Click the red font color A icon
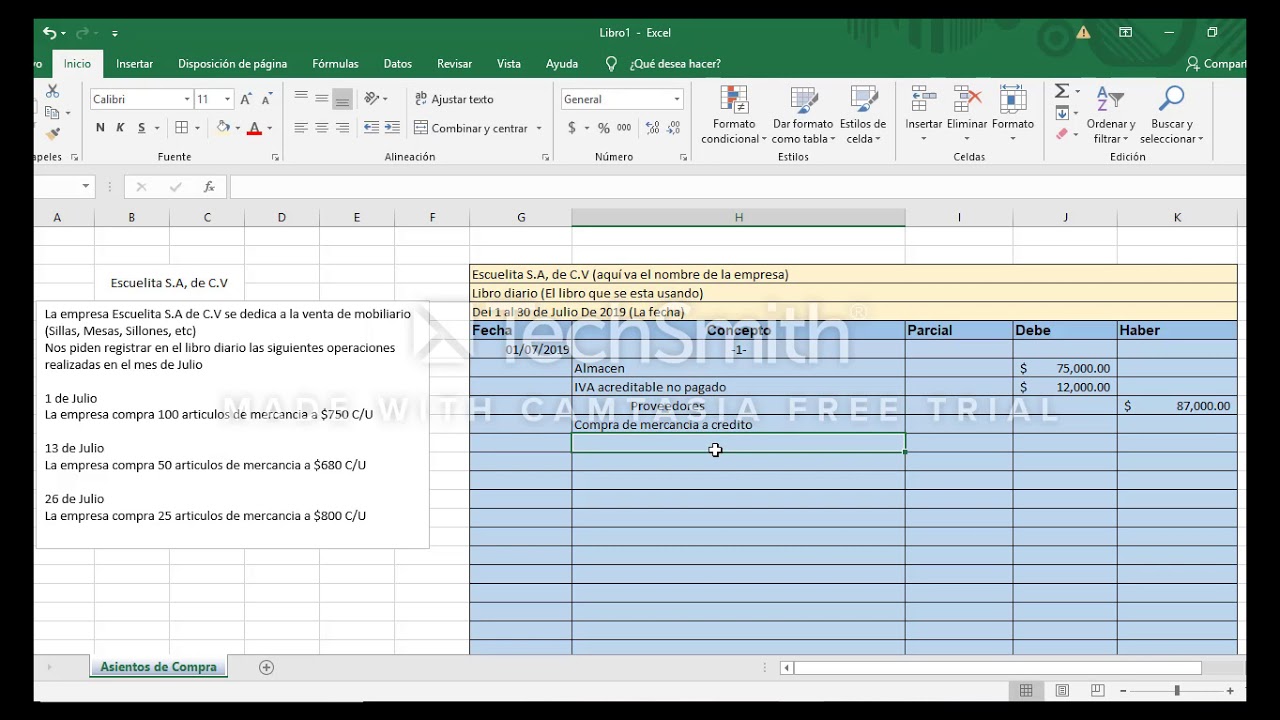1280x720 pixels. [x=254, y=128]
